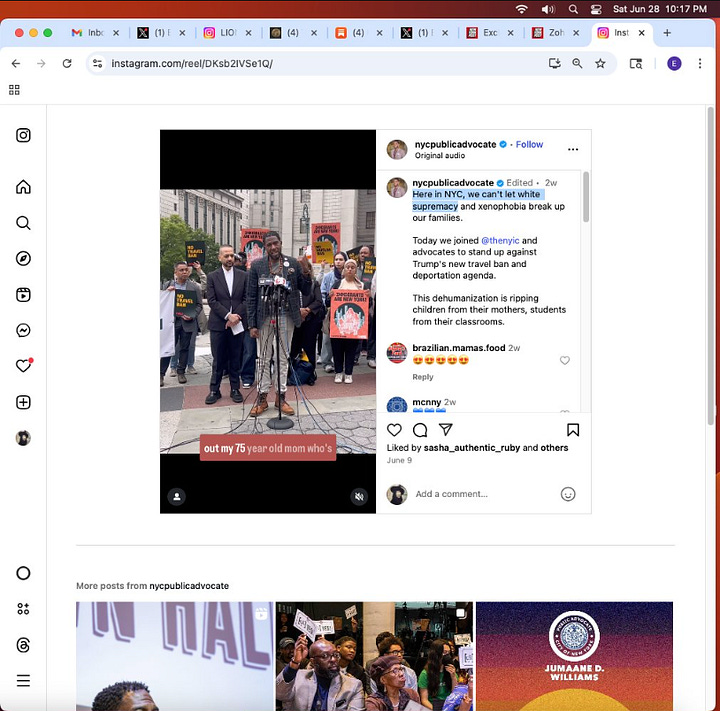This screenshot has height=711, width=720.
Task: Open emoji picker in comment box
Action: click(x=568, y=494)
